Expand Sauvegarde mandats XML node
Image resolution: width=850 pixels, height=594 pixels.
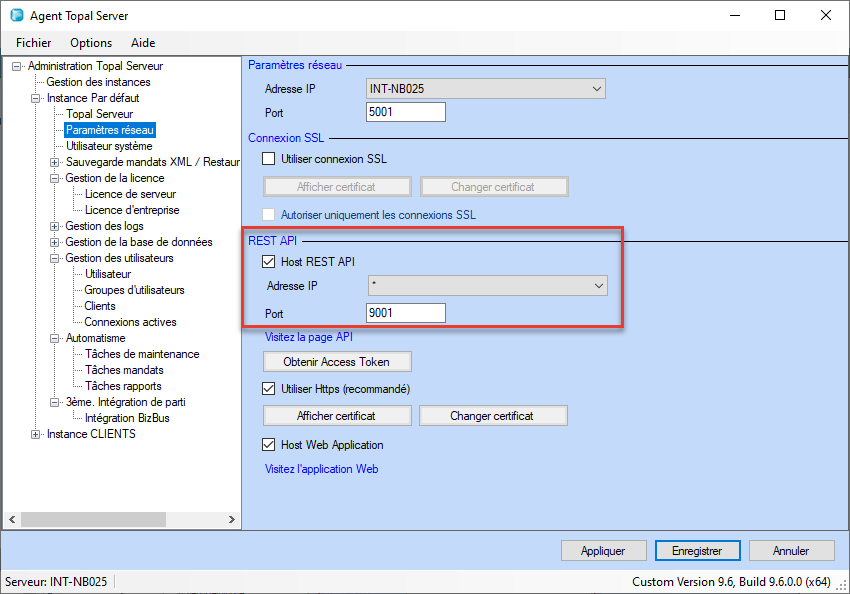click(55, 162)
